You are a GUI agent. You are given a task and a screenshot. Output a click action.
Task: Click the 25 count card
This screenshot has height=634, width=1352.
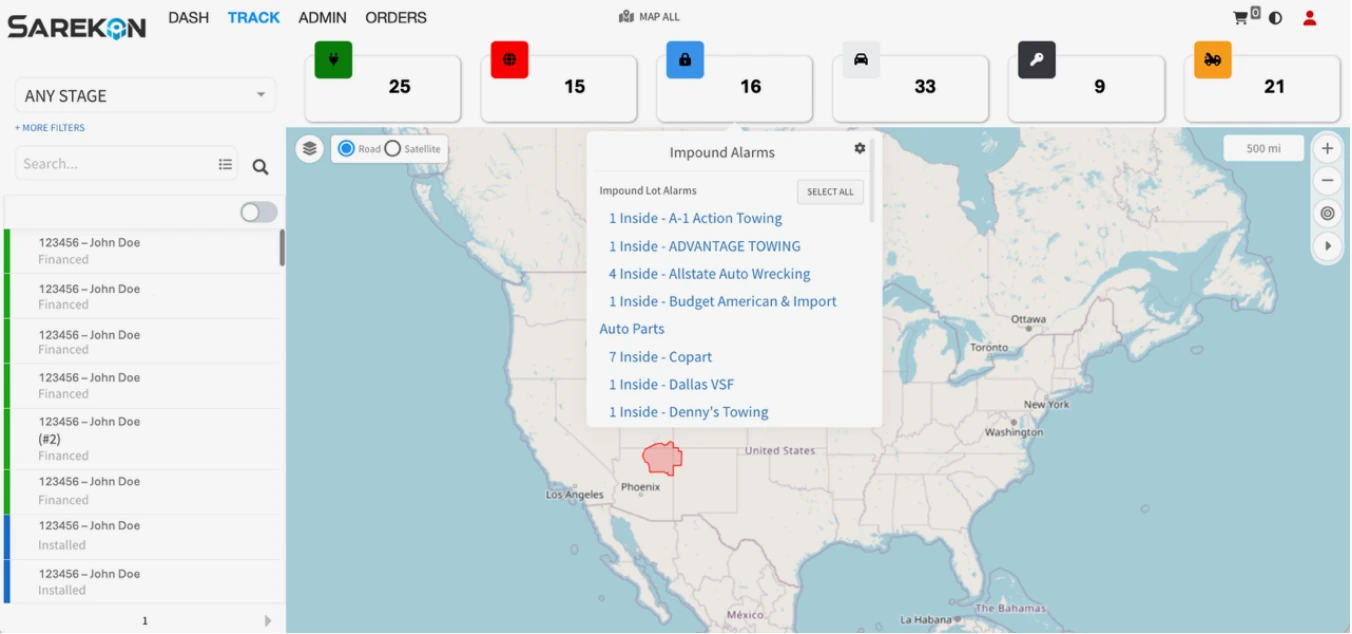point(383,88)
